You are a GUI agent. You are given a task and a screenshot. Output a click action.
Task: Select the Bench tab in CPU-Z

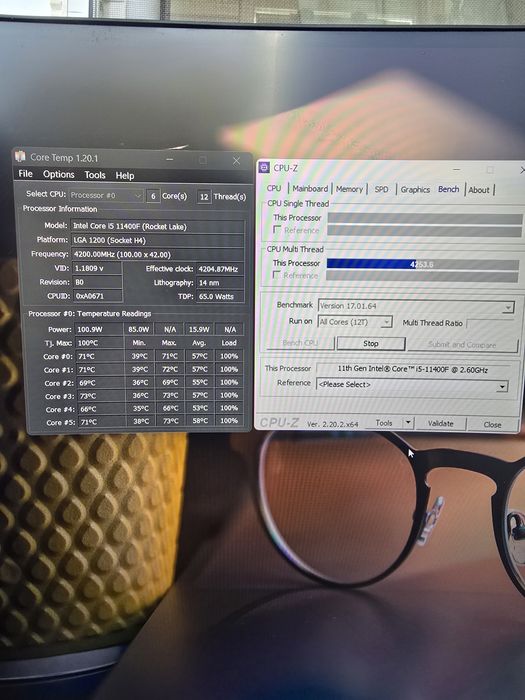[448, 189]
